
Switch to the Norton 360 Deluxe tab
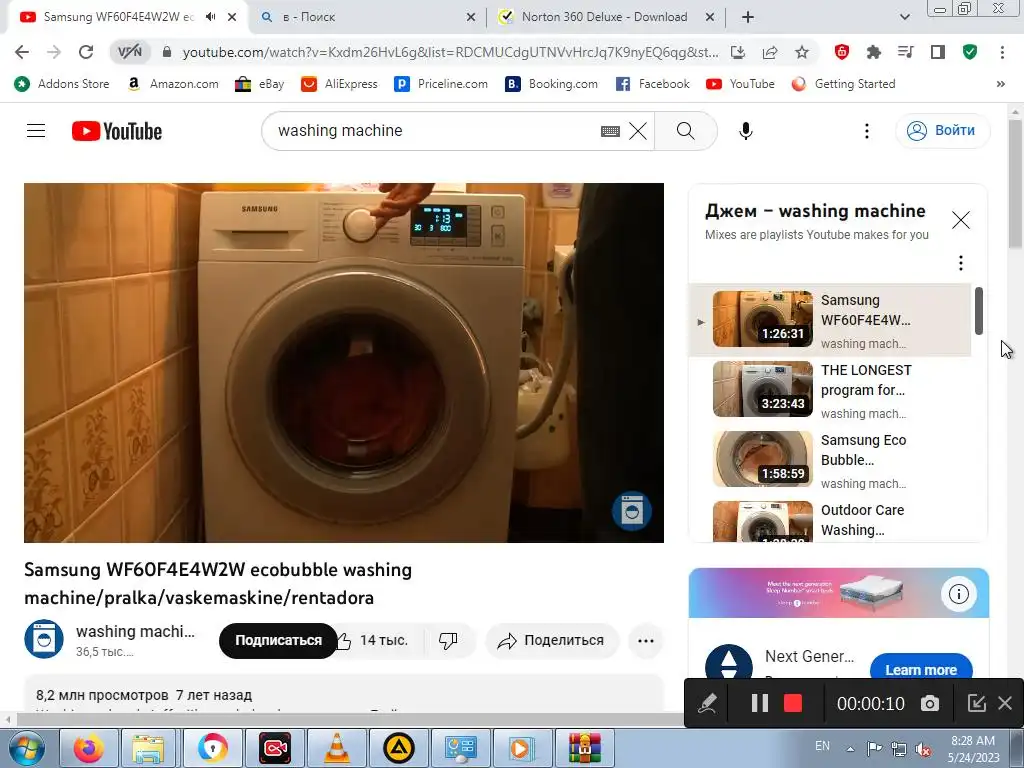point(605,17)
